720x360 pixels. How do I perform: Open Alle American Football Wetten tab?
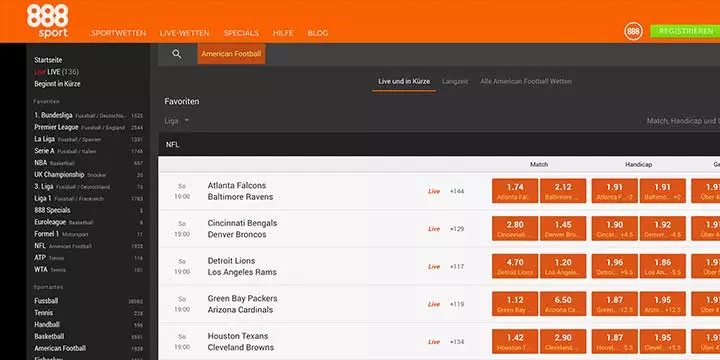click(x=526, y=81)
